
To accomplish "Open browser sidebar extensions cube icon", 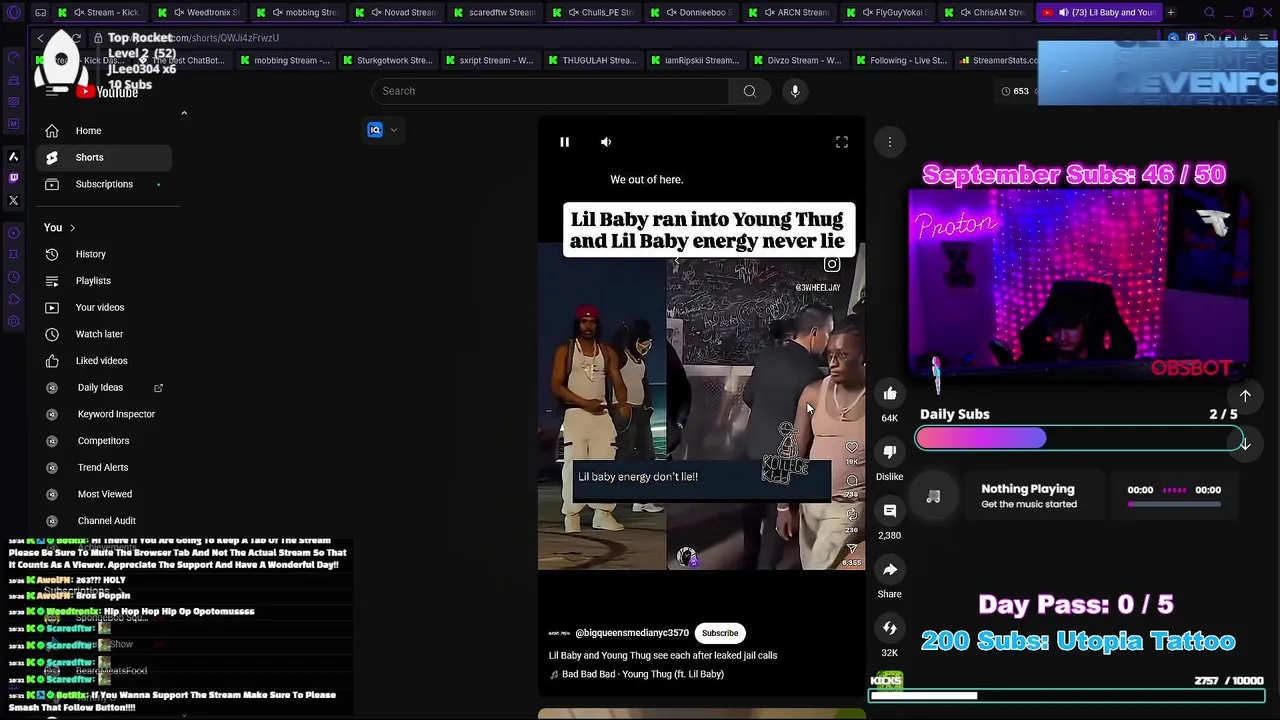I will point(14,299).
